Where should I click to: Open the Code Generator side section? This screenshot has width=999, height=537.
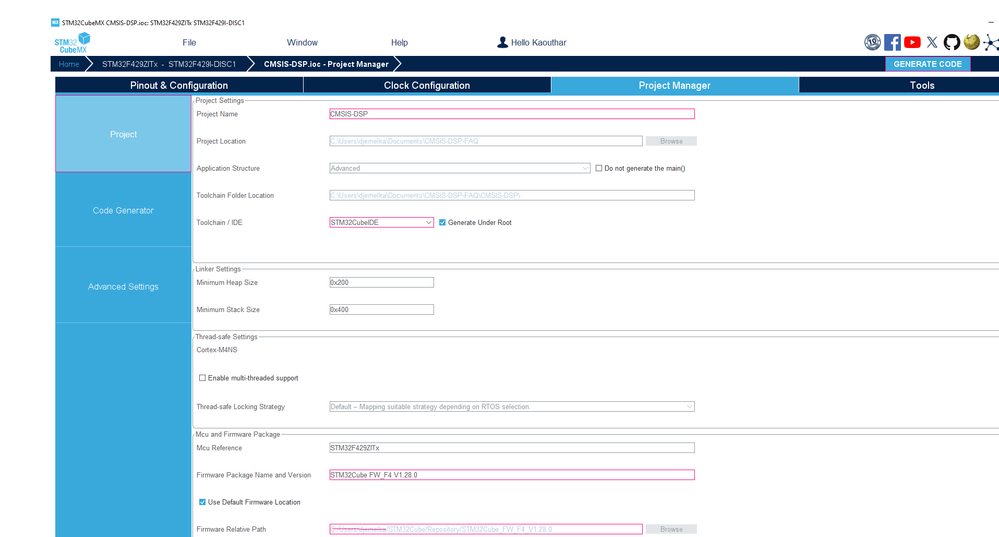(x=123, y=210)
